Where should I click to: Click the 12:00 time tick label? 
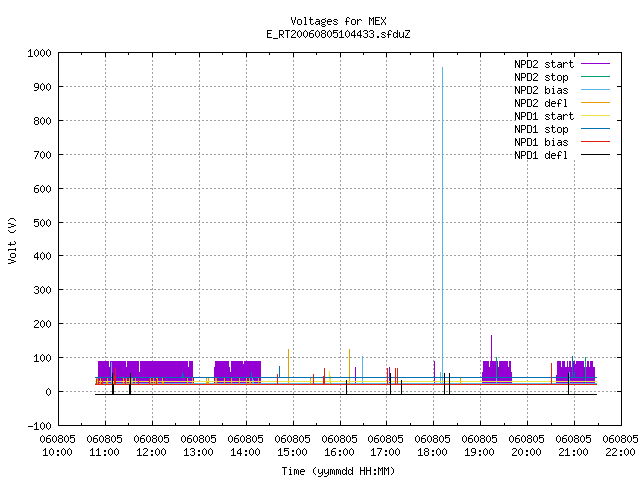[x=151, y=452]
